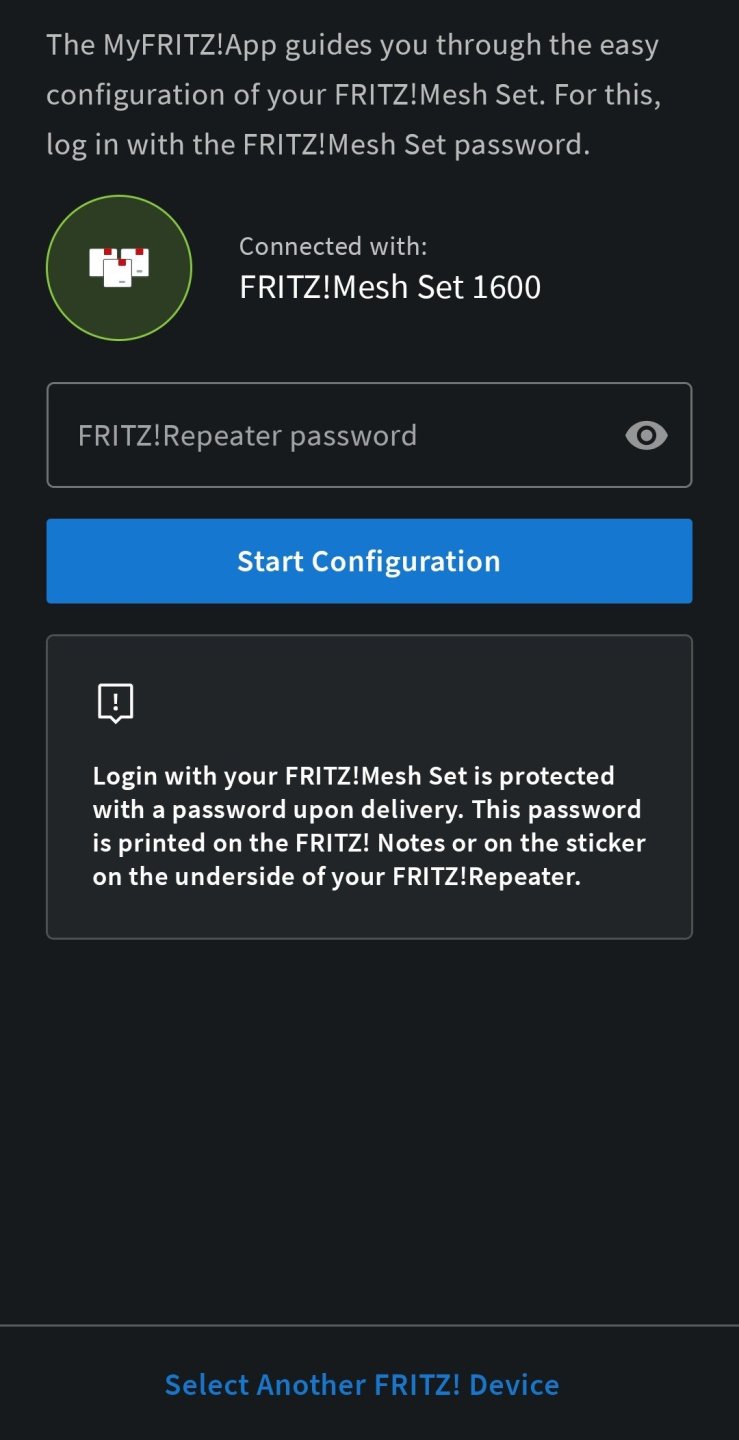Tap the FRITZ!Mesh Set device icon
Viewport: 739px width, 1440px height.
pyautogui.click(x=119, y=267)
